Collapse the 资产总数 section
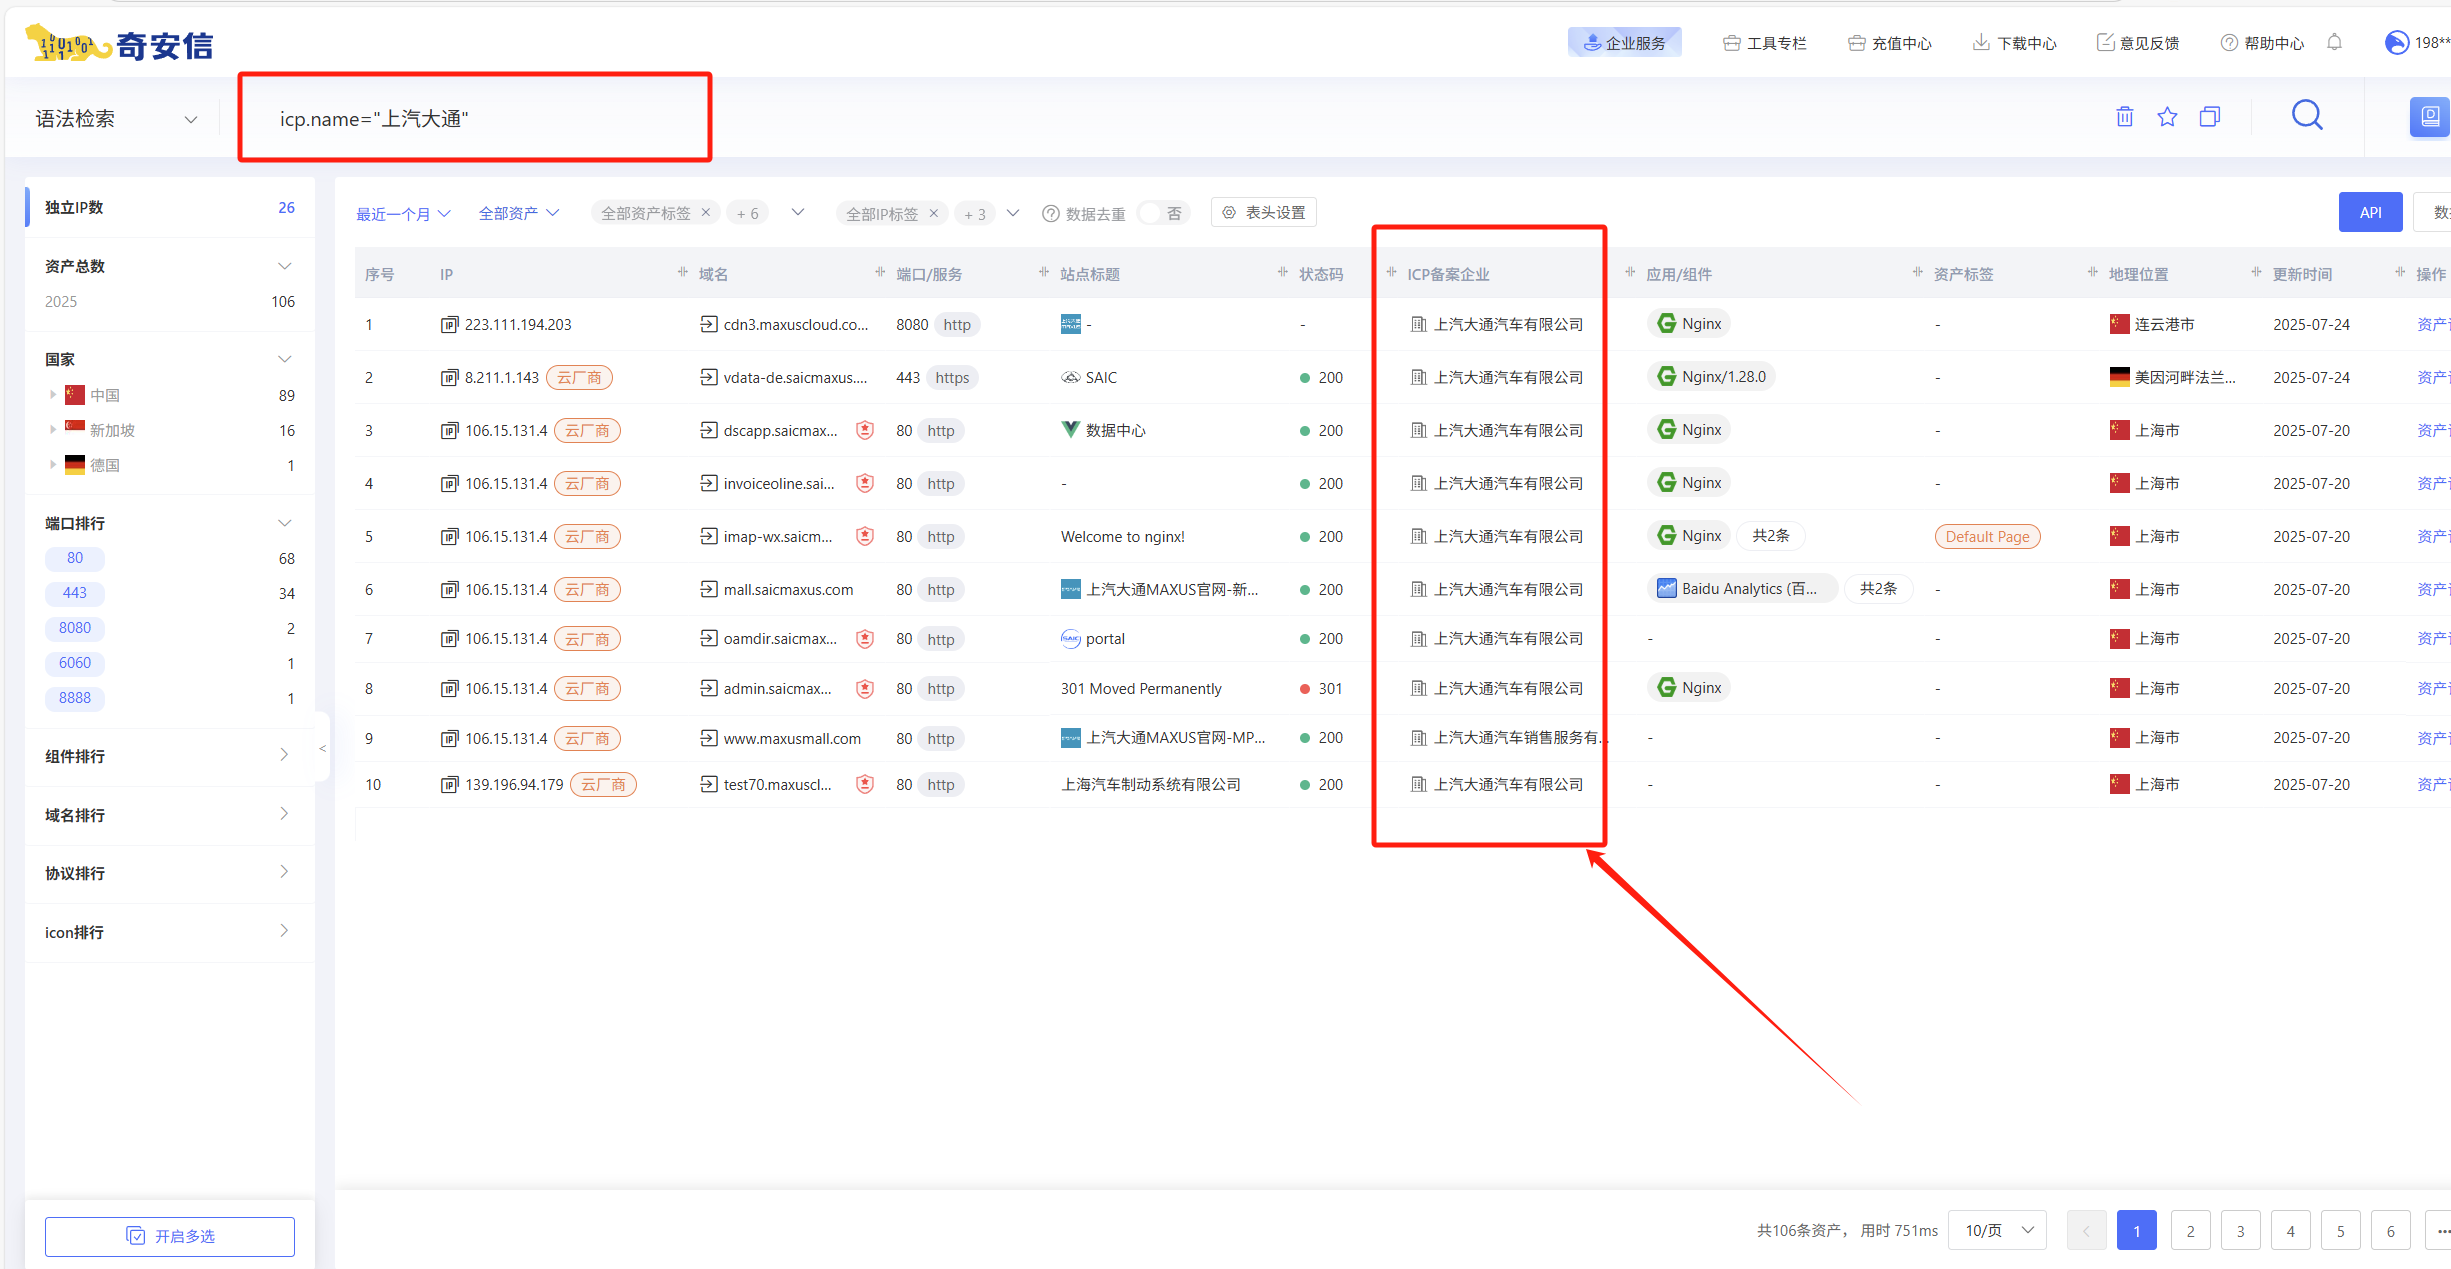 pyautogui.click(x=284, y=266)
